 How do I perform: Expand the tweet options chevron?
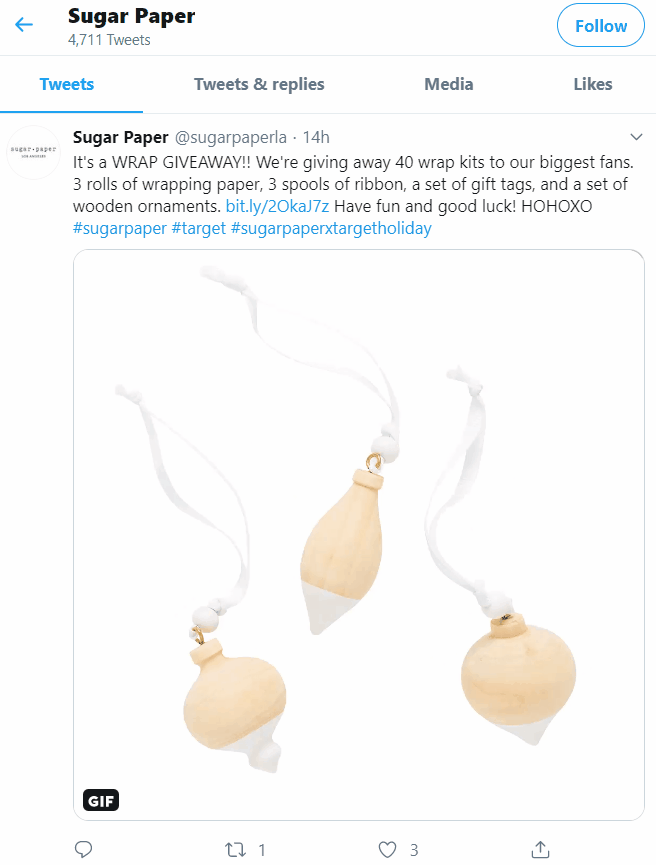[636, 137]
